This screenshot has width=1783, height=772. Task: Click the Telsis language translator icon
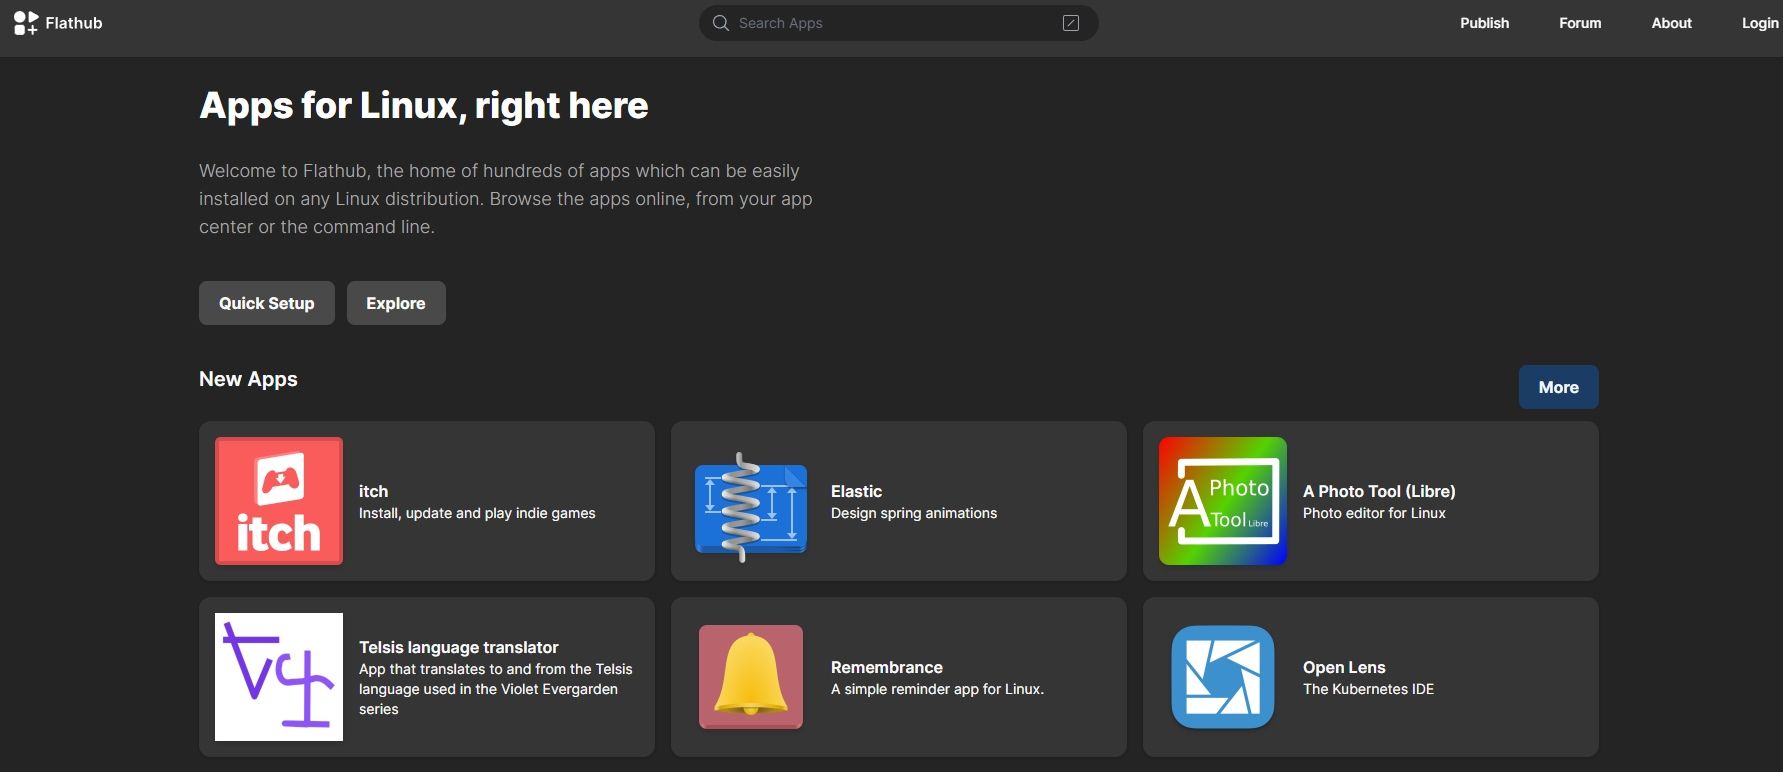coord(279,677)
